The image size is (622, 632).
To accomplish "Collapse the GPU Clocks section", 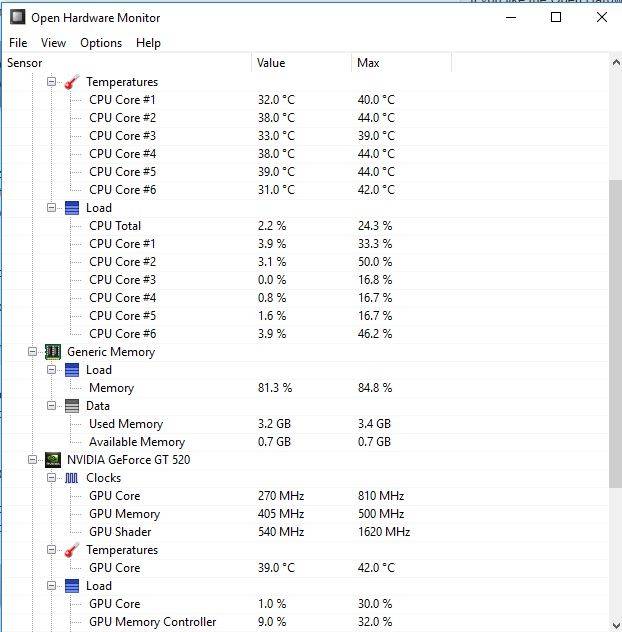I will [x=51, y=478].
